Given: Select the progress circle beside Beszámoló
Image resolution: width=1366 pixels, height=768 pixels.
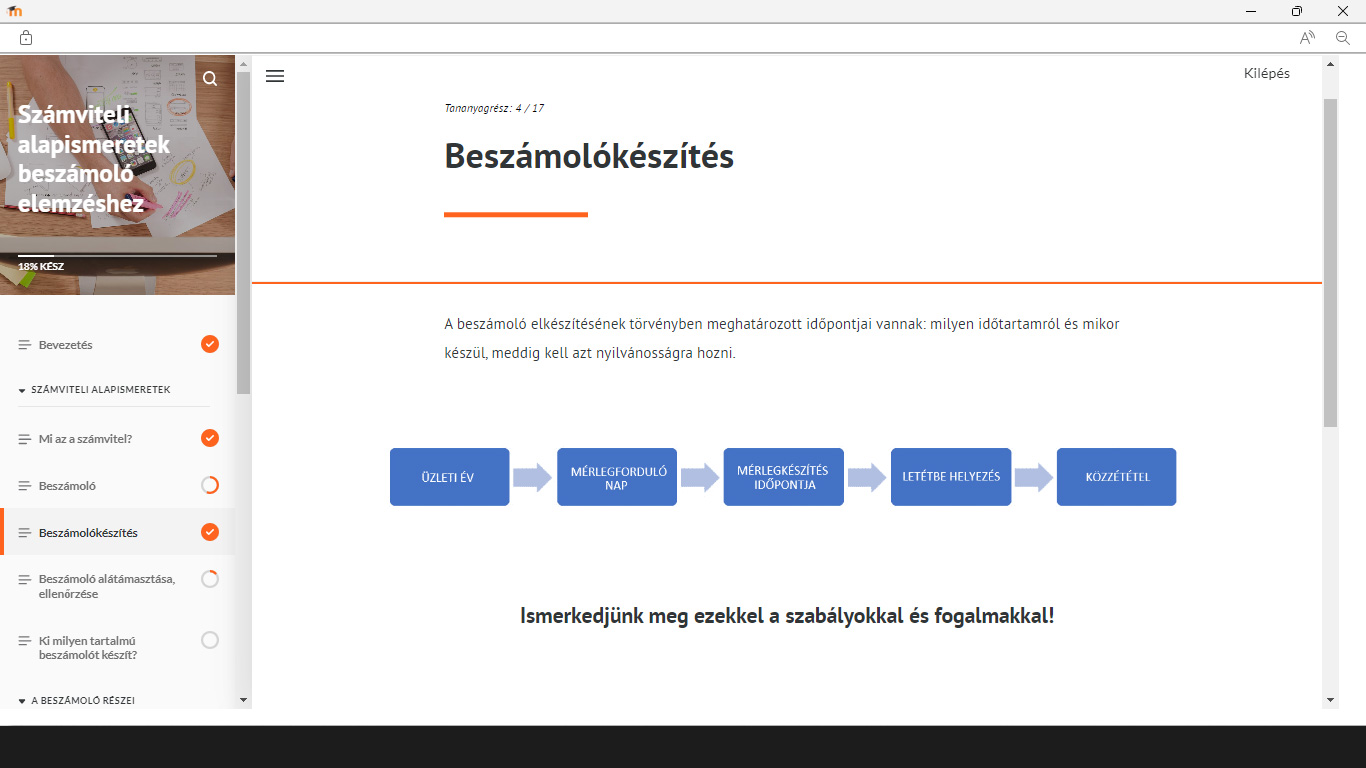Looking at the screenshot, I should [210, 485].
